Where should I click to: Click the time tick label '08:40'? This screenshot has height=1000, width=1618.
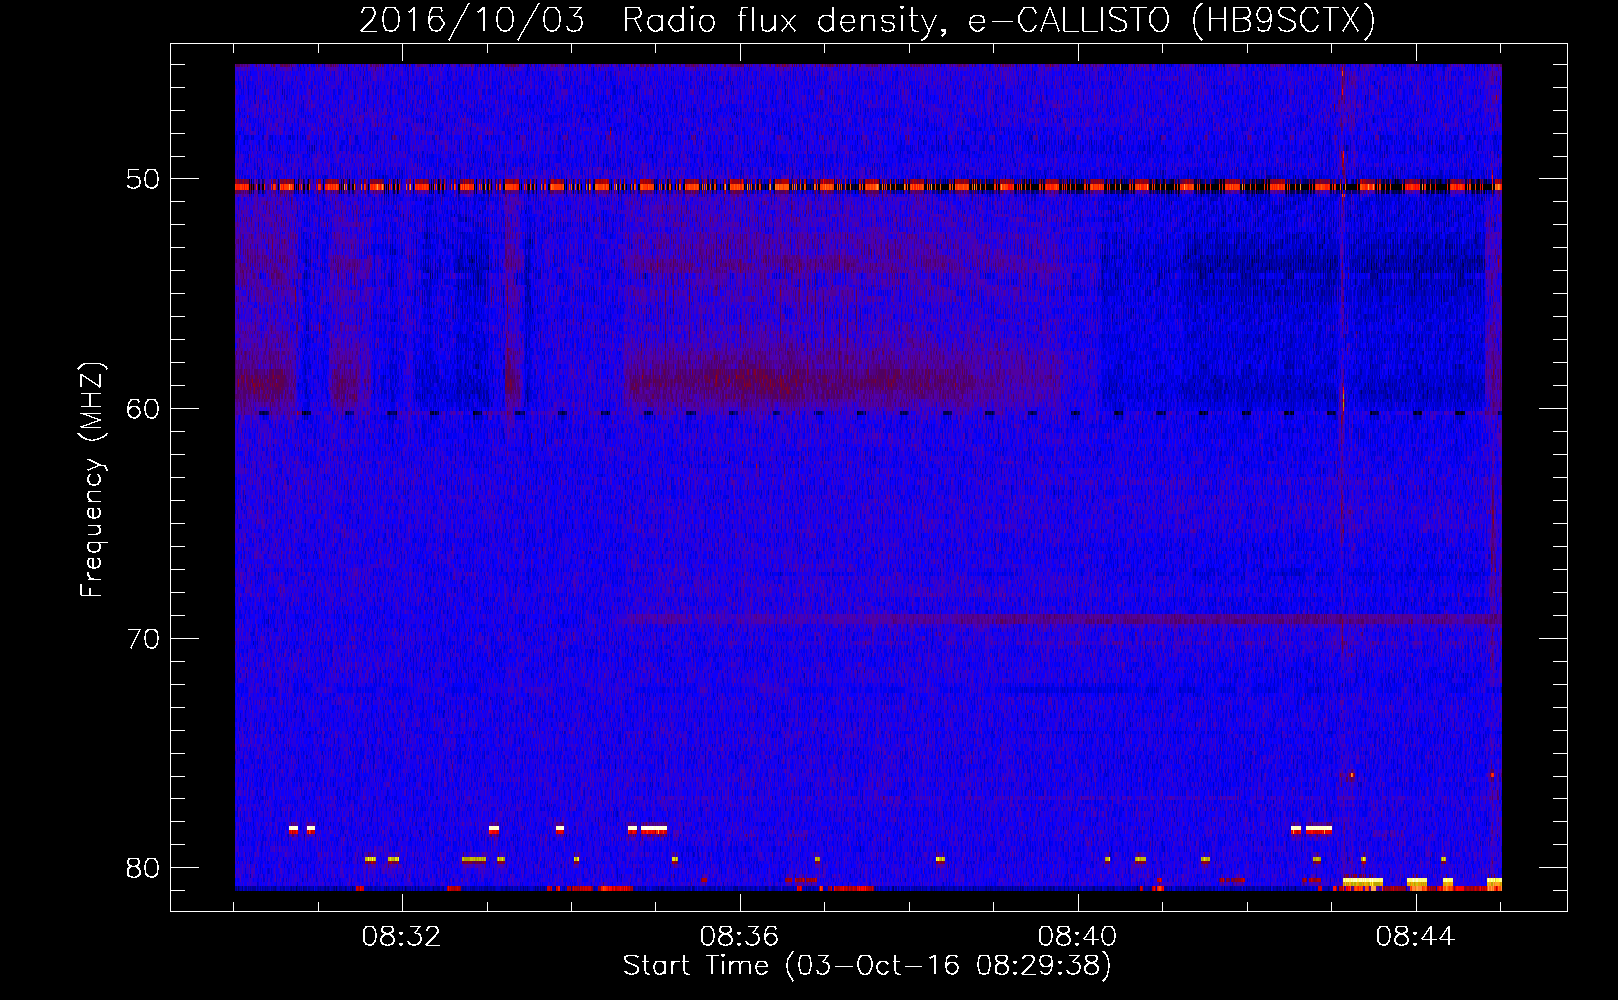pos(1078,937)
